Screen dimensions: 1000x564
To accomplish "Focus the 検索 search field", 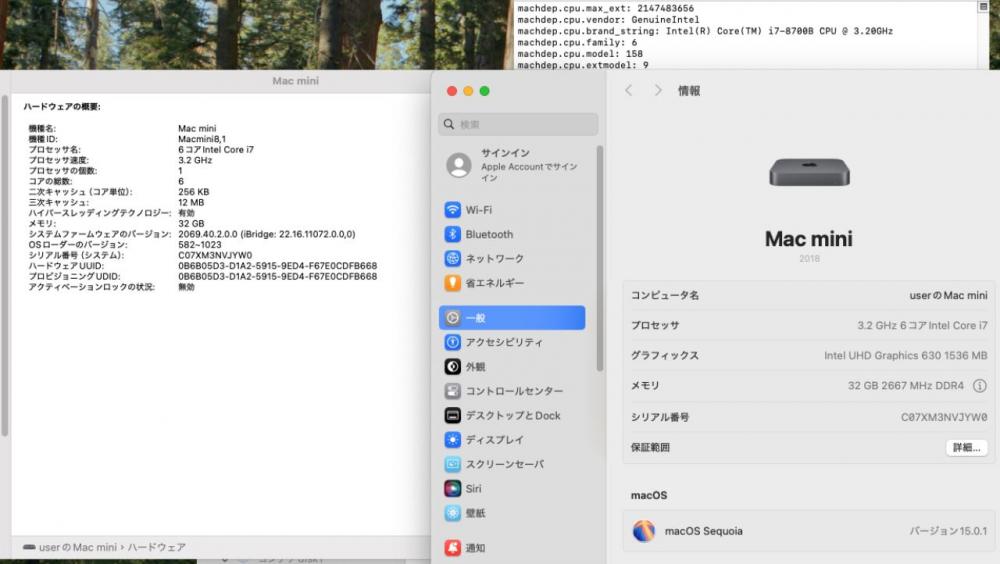I will point(518,124).
